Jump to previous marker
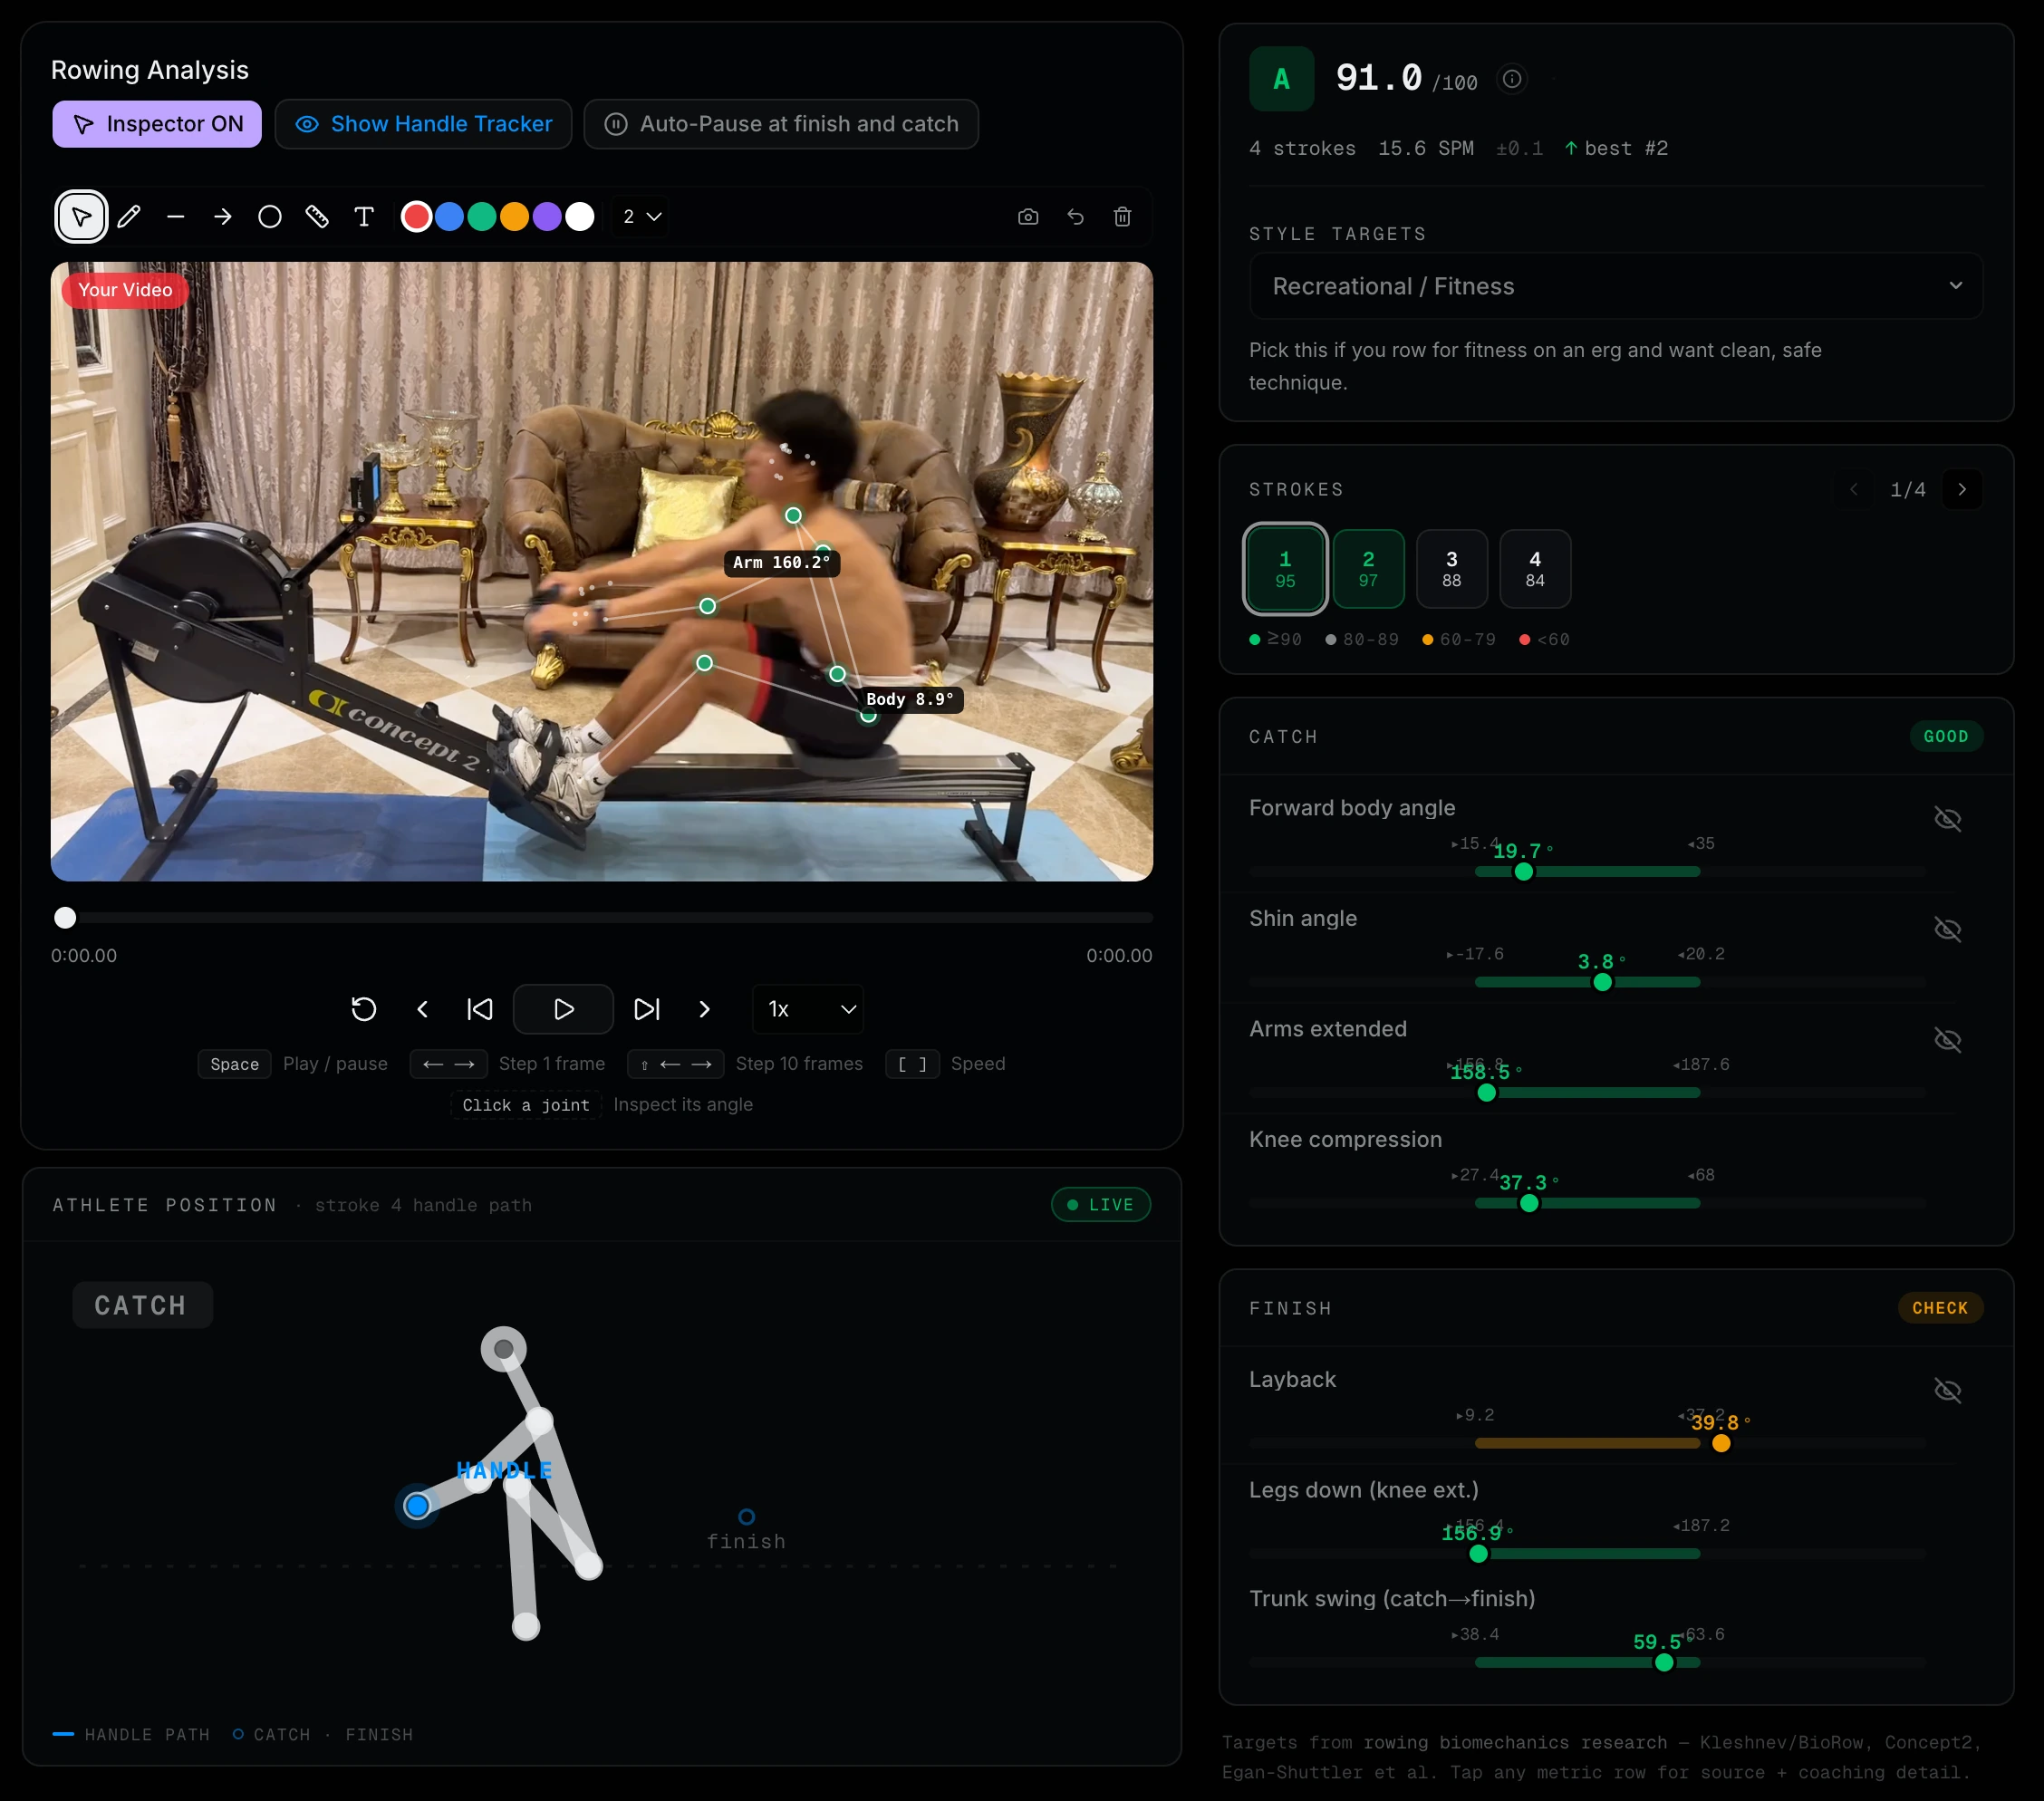The image size is (2044, 1801). pos(480,1009)
